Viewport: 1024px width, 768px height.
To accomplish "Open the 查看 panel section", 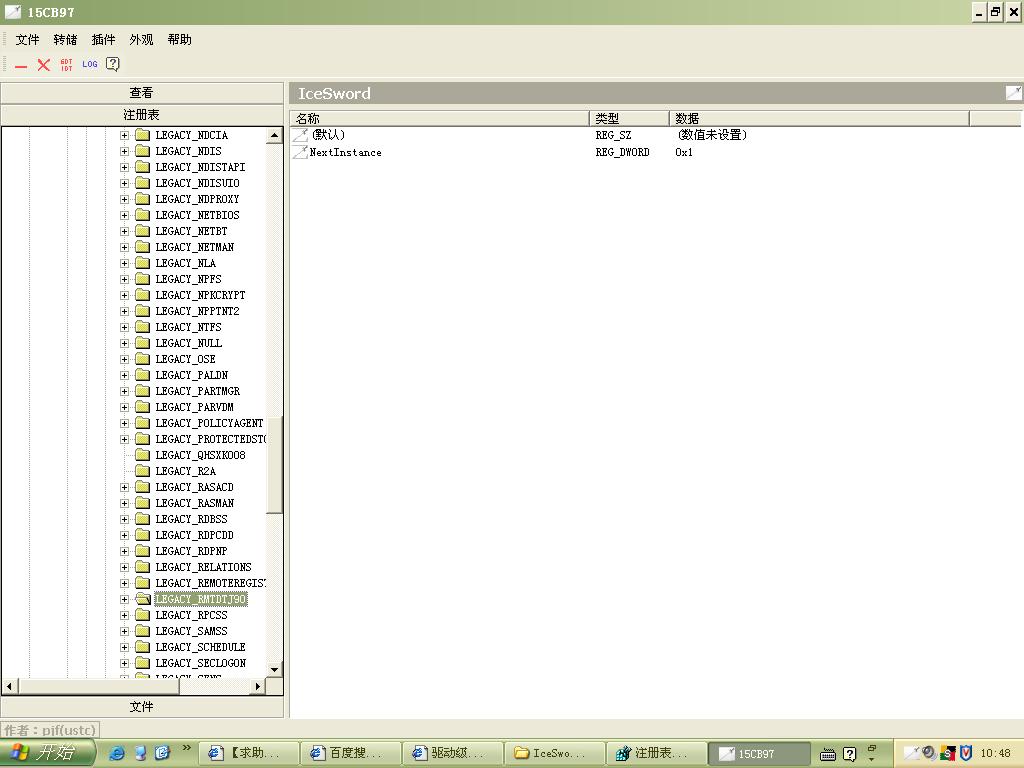I will tap(141, 93).
